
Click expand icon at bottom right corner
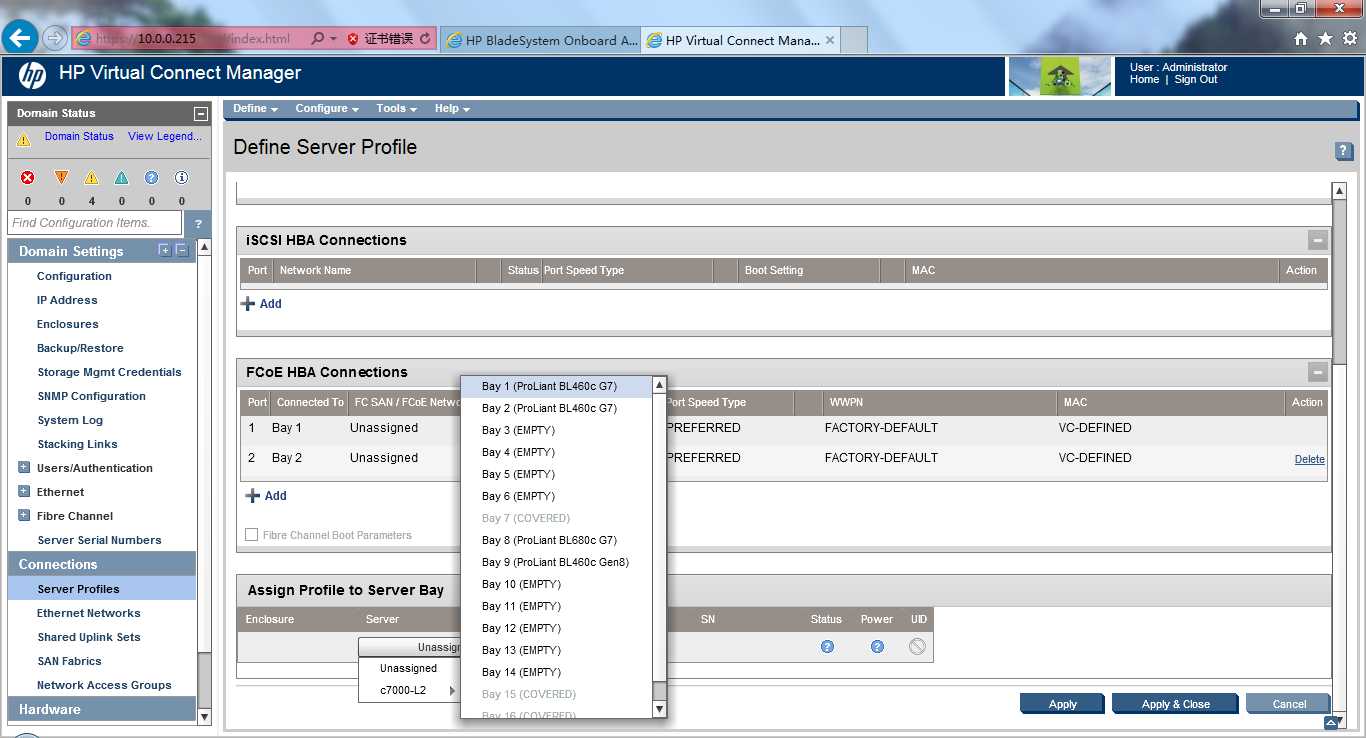(1330, 722)
